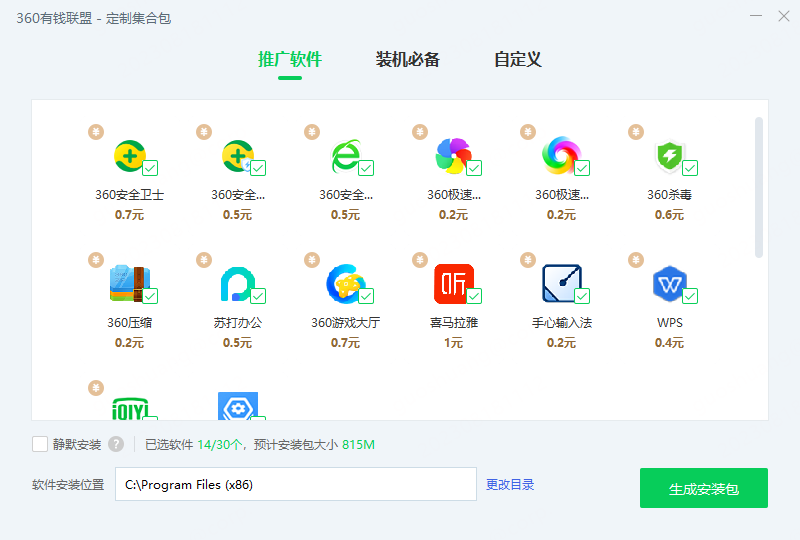Click the 360安全卫士 name label

pos(130,194)
